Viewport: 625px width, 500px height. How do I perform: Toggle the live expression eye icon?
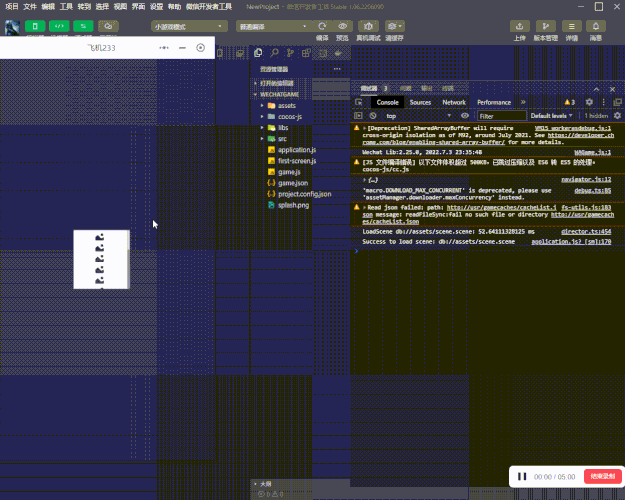(465, 116)
